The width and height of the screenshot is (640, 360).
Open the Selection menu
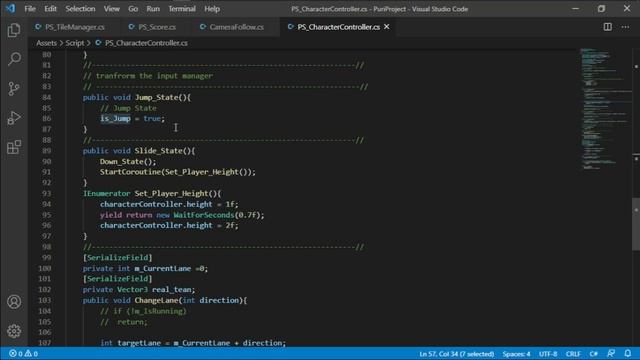[80, 9]
